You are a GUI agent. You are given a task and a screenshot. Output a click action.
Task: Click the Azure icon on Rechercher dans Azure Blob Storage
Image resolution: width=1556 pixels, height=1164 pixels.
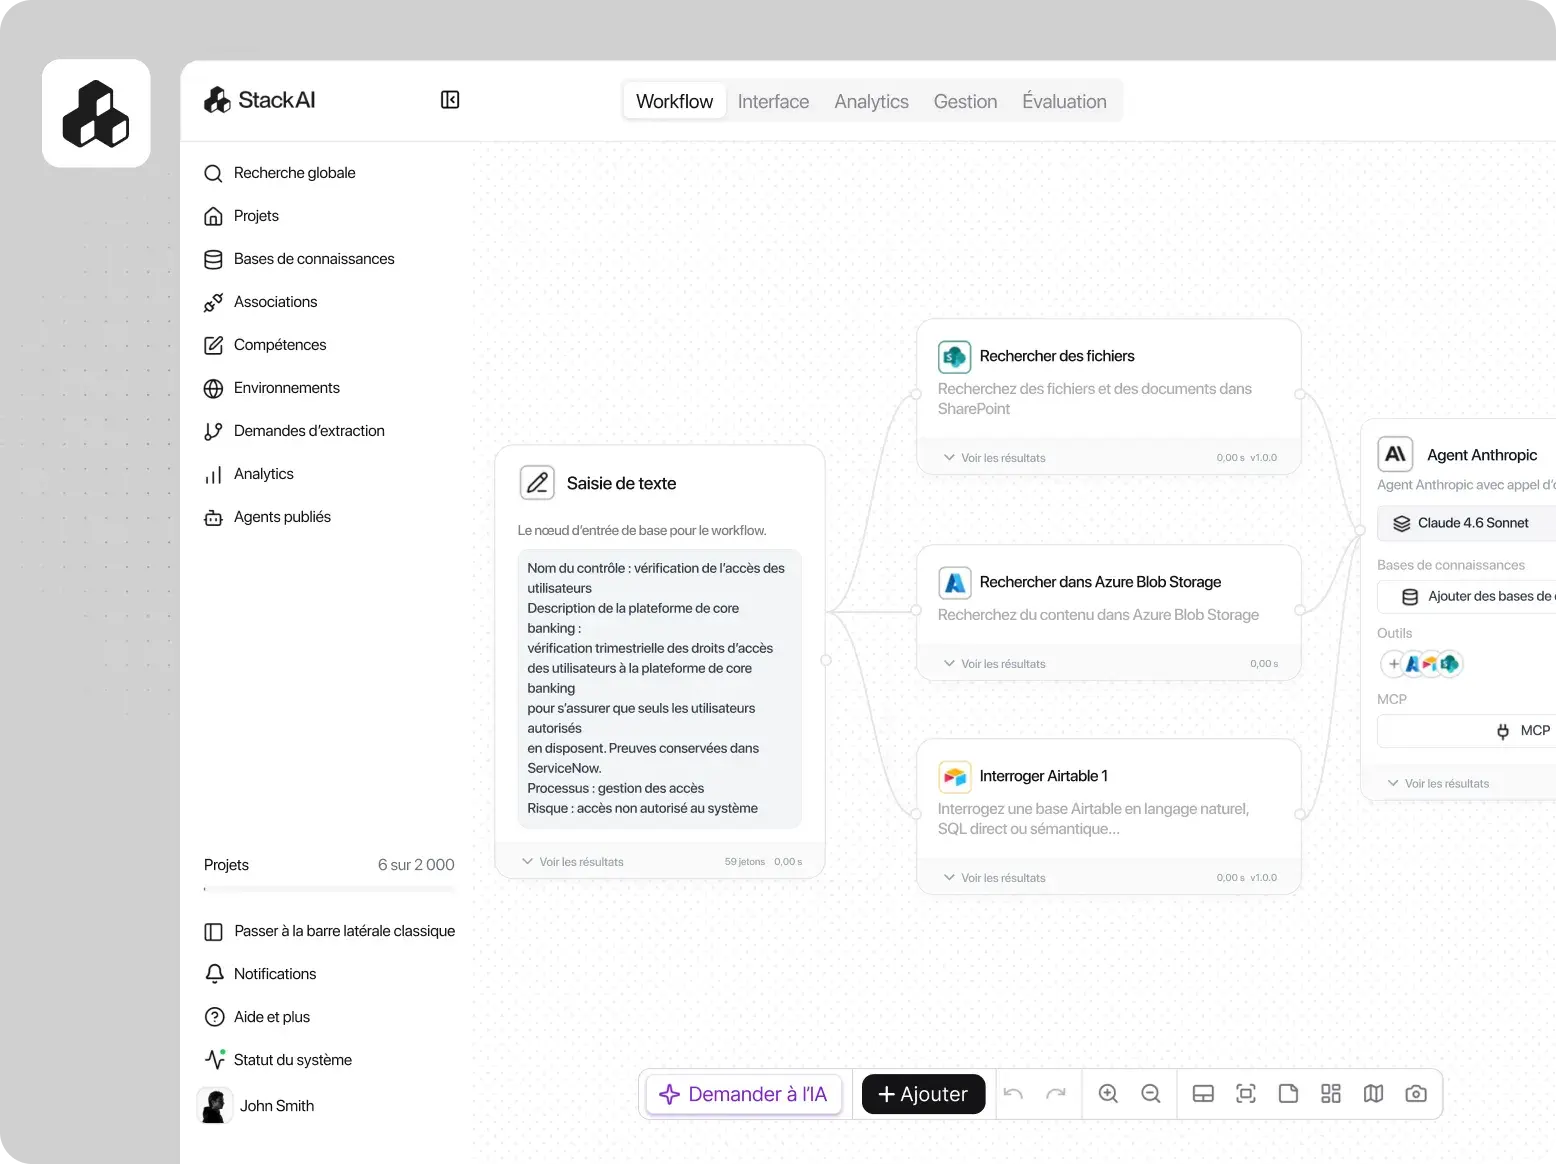(955, 583)
